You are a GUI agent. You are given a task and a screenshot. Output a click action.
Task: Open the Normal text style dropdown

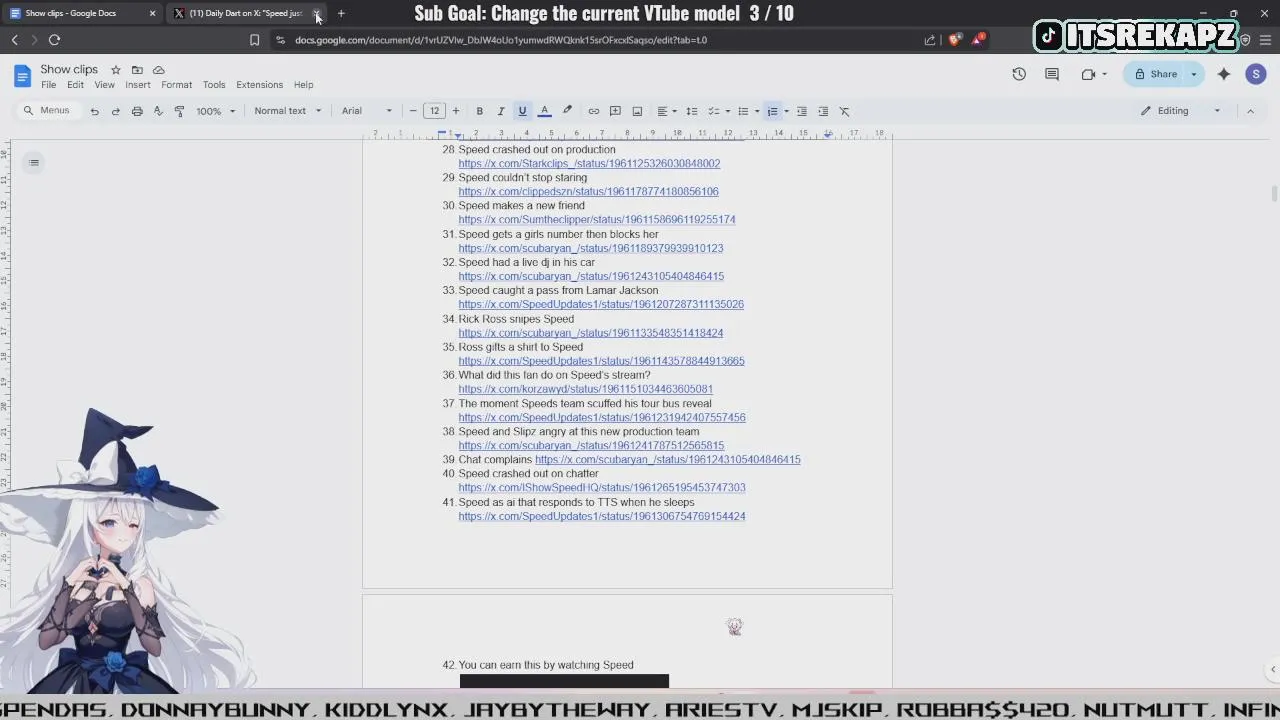coord(287,111)
